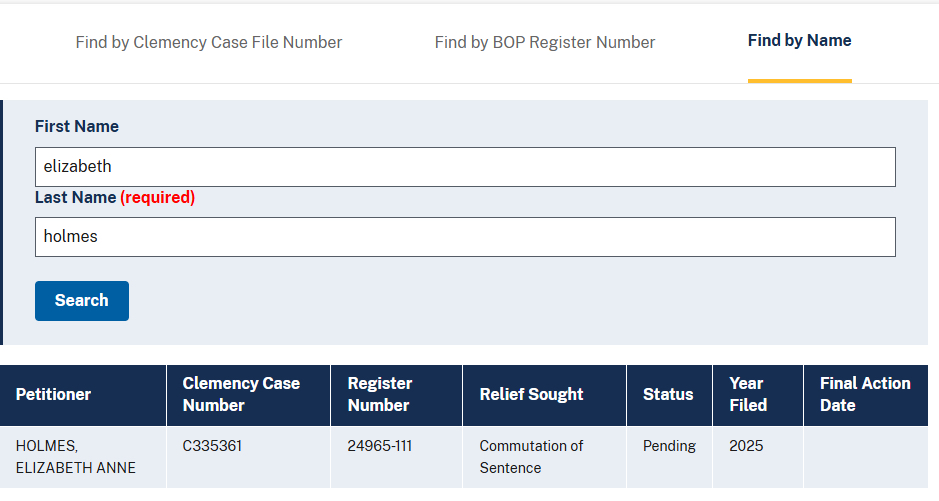Click the Petitioner column header
This screenshot has height=501, width=939.
point(53,394)
